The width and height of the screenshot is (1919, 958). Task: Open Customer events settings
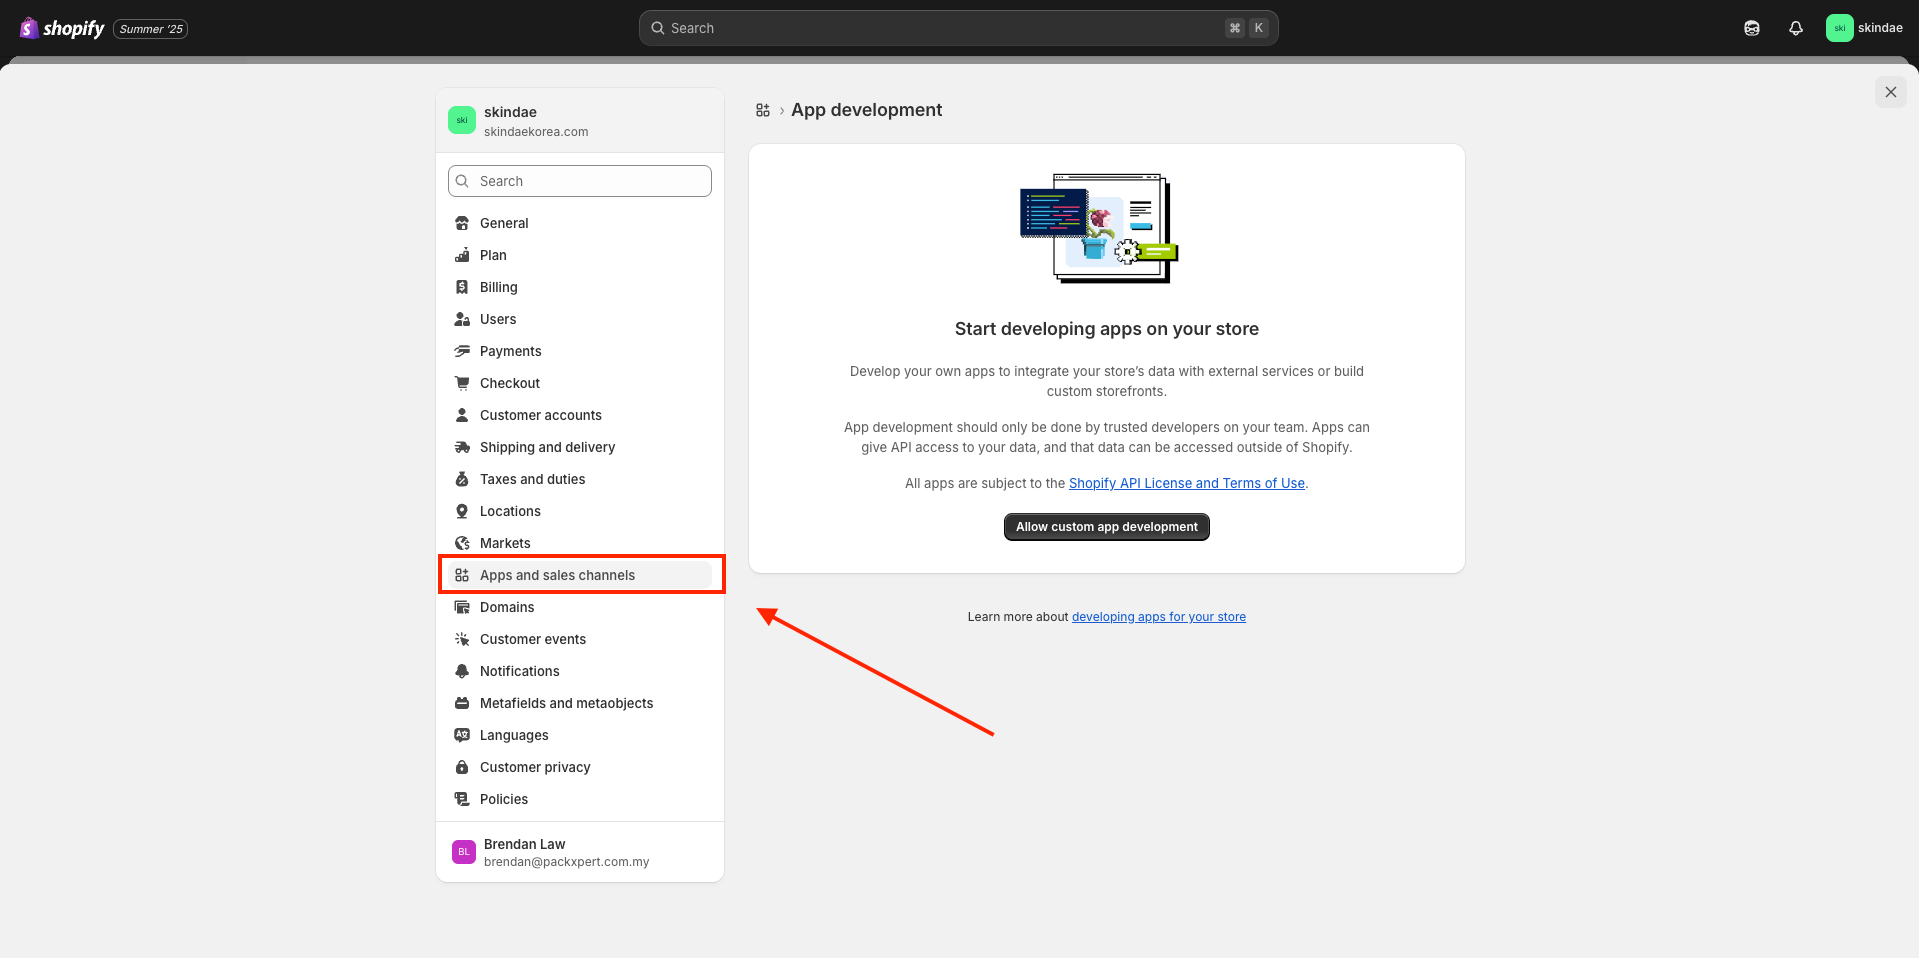[x=580, y=639]
